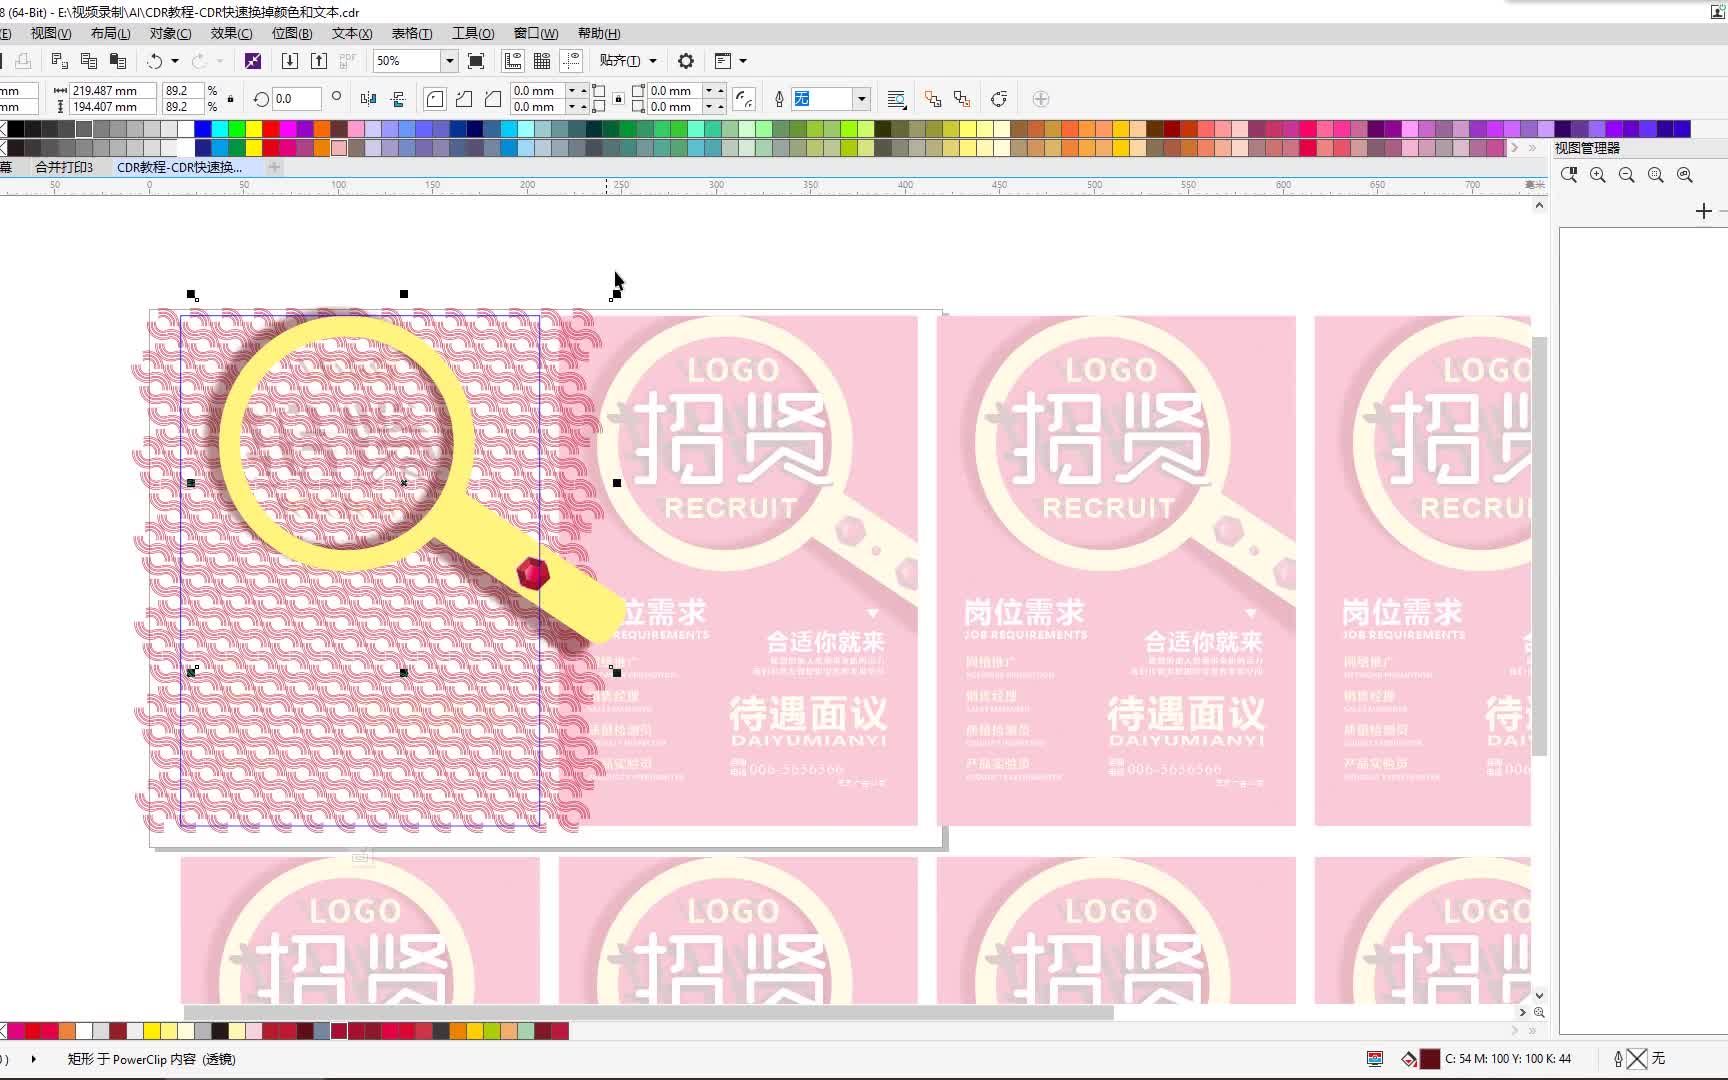
Task: Click the new document plus tab
Action: tap(274, 167)
